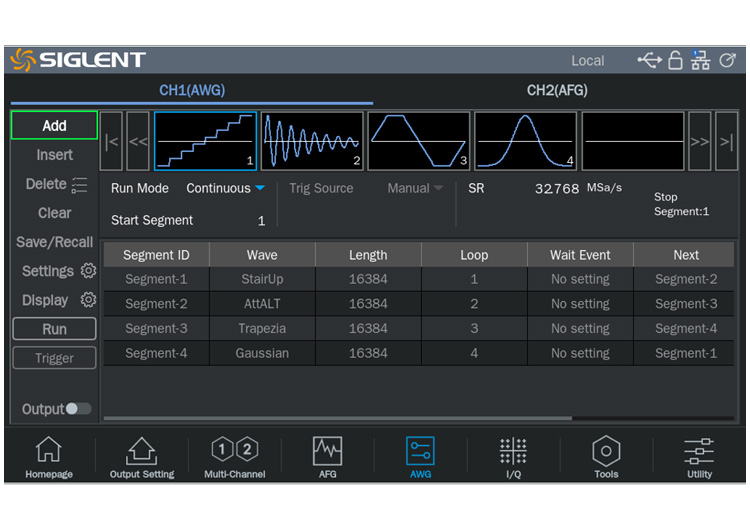Screen dimensions: 750x530
Task: Select the CH1(AWG) tab
Action: [192, 90]
